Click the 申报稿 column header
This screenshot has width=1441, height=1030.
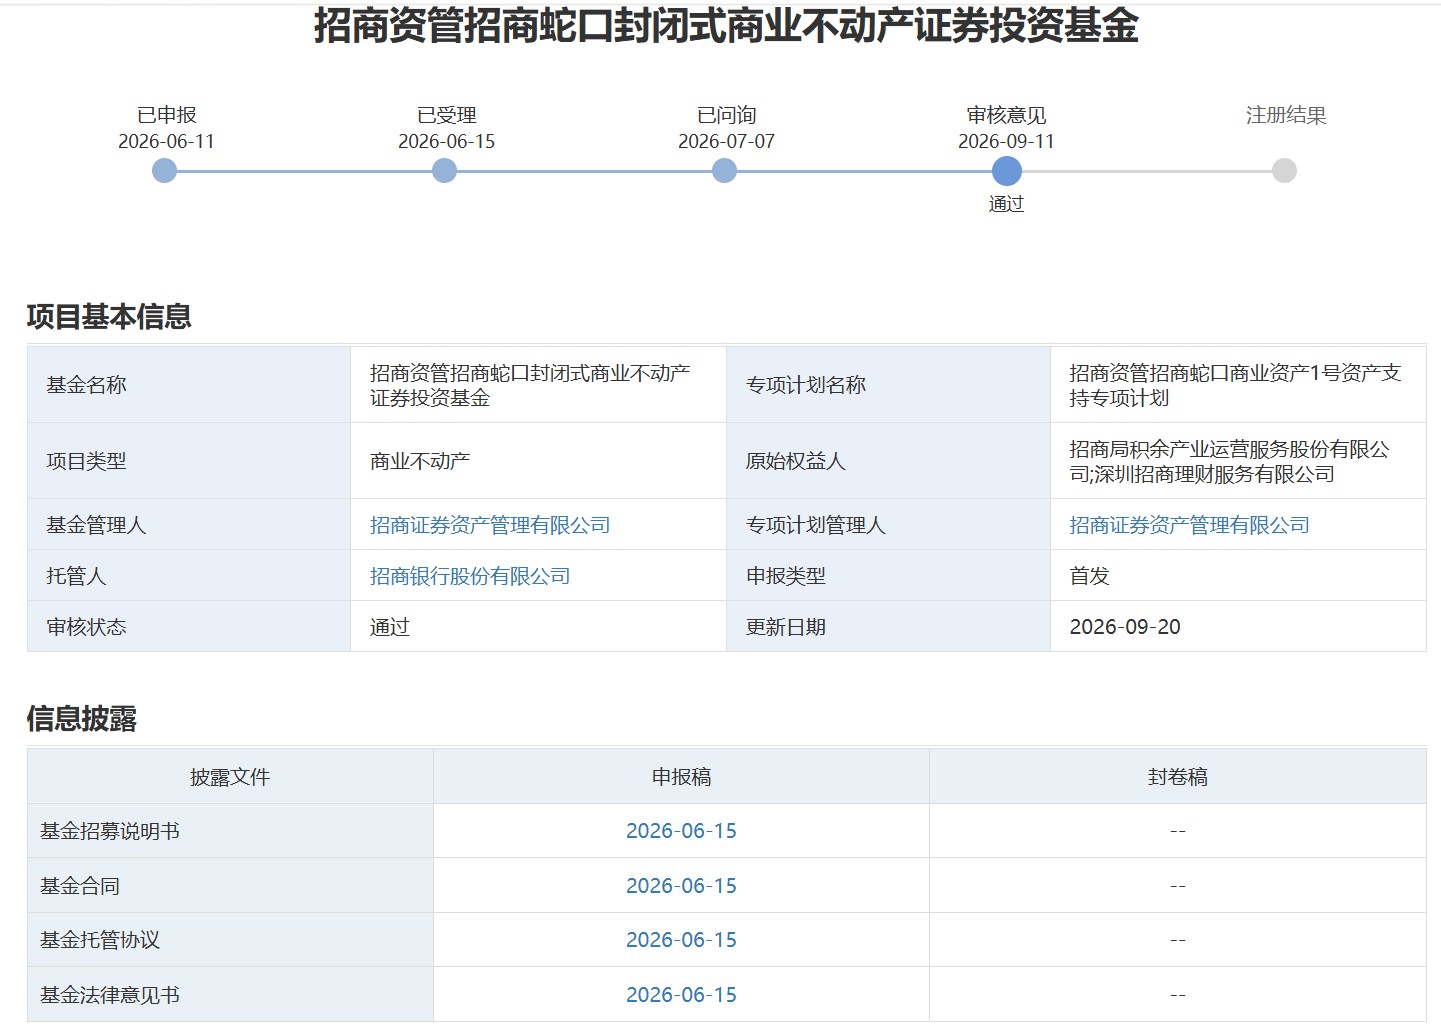point(681,777)
